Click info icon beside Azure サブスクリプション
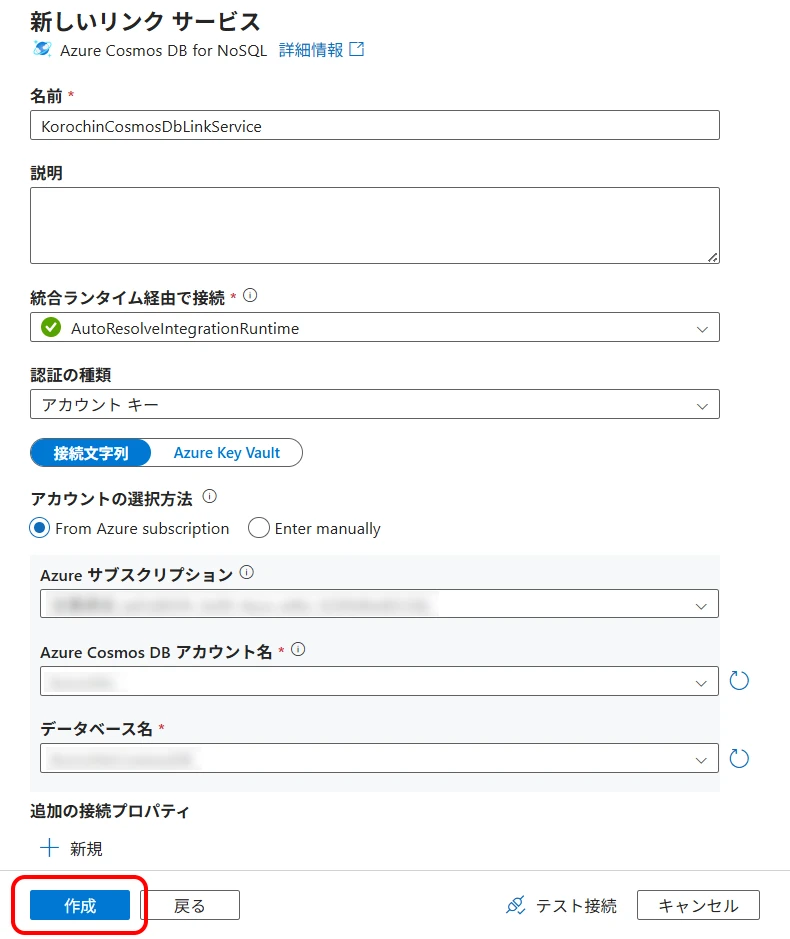The height and width of the screenshot is (939, 790). (x=247, y=574)
